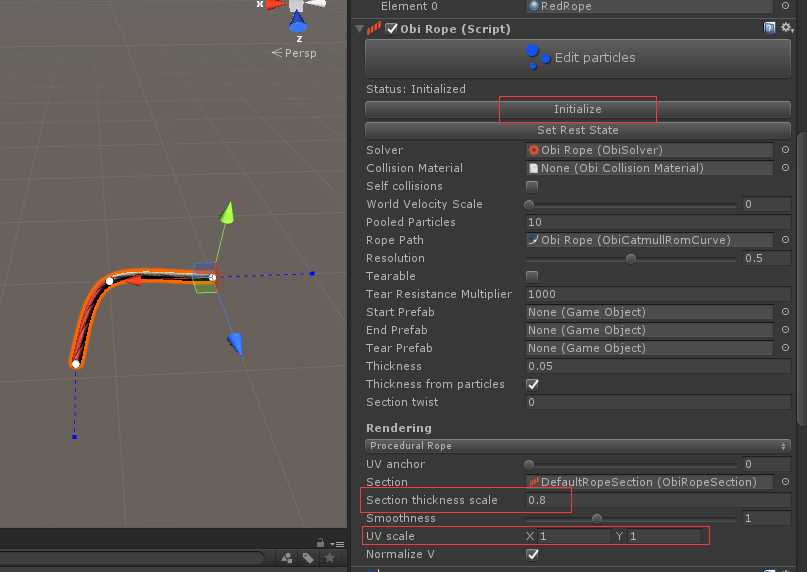Uncheck Thickness from particles
The width and height of the screenshot is (807, 572).
point(532,384)
